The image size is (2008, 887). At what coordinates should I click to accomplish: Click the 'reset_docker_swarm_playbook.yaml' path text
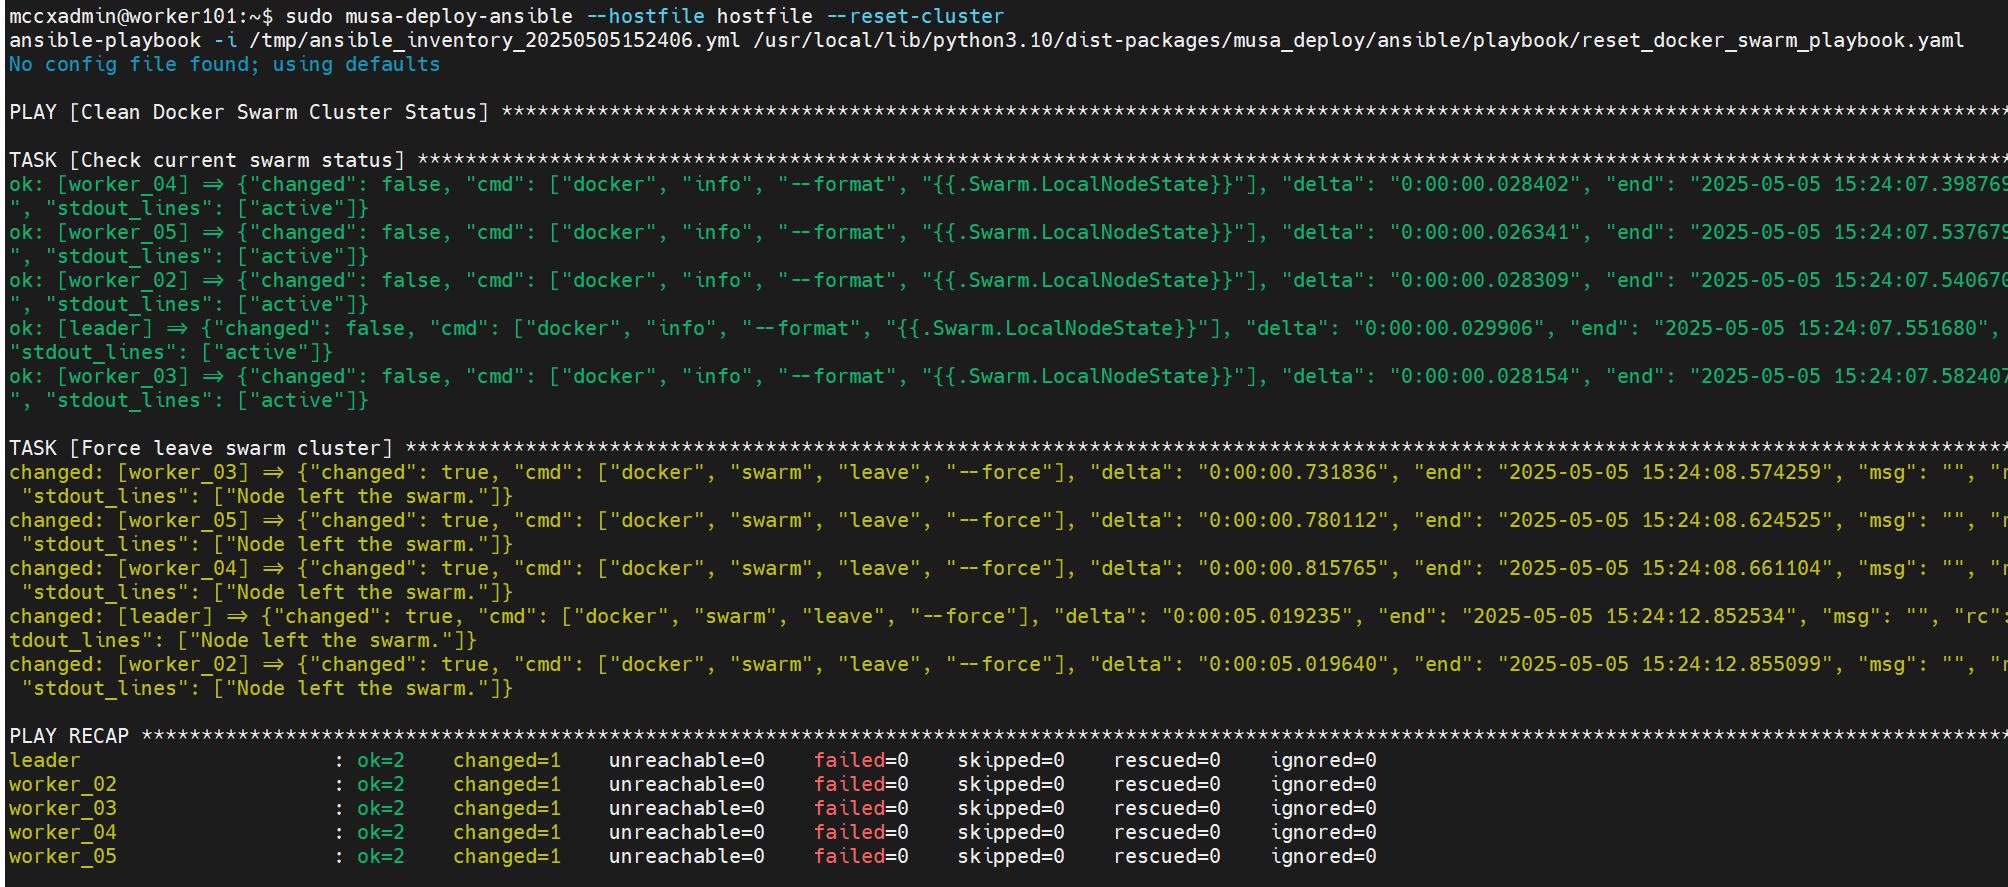1773,40
